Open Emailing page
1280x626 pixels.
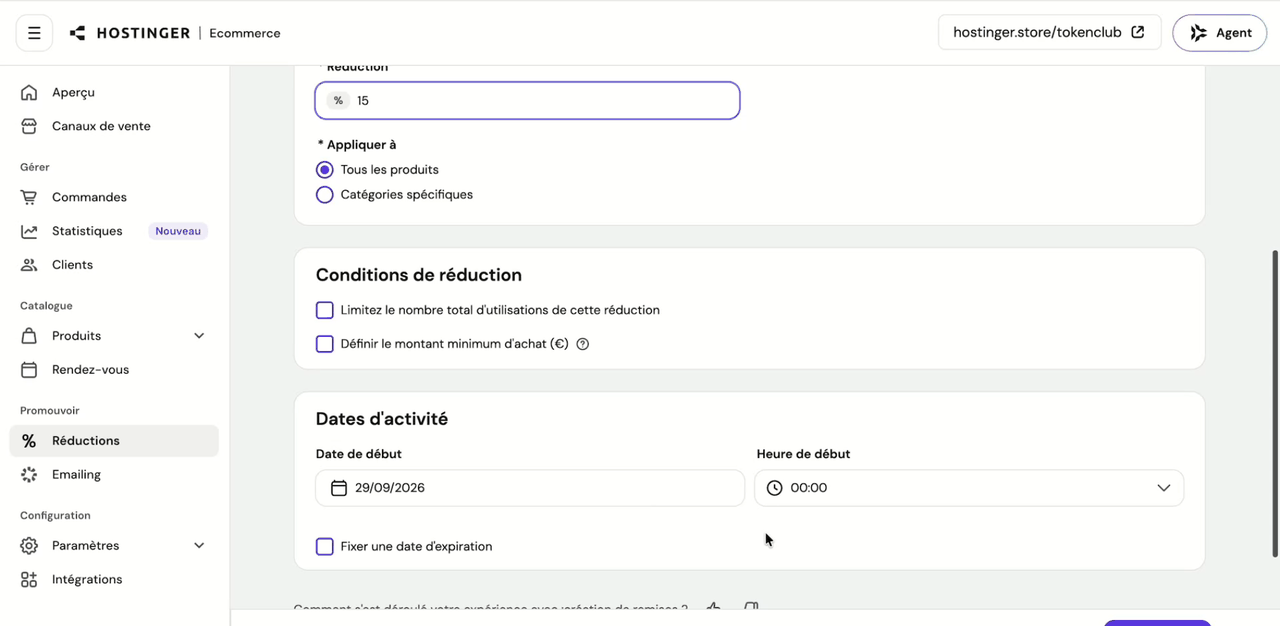114,475
